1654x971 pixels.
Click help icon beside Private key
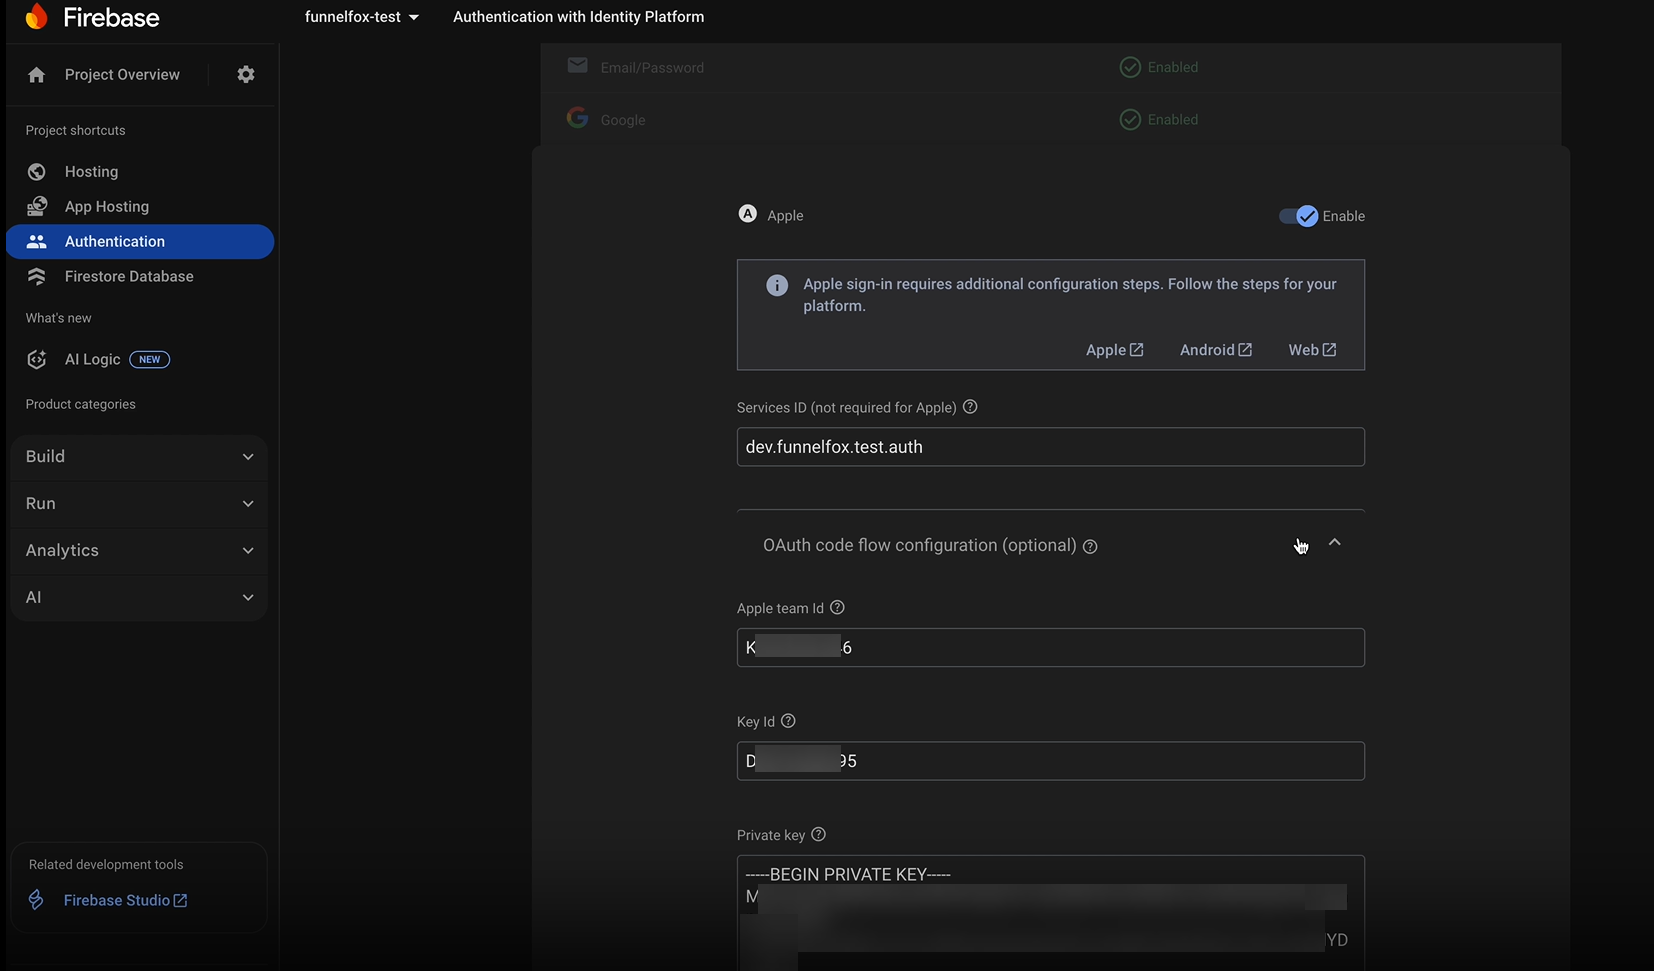(818, 834)
